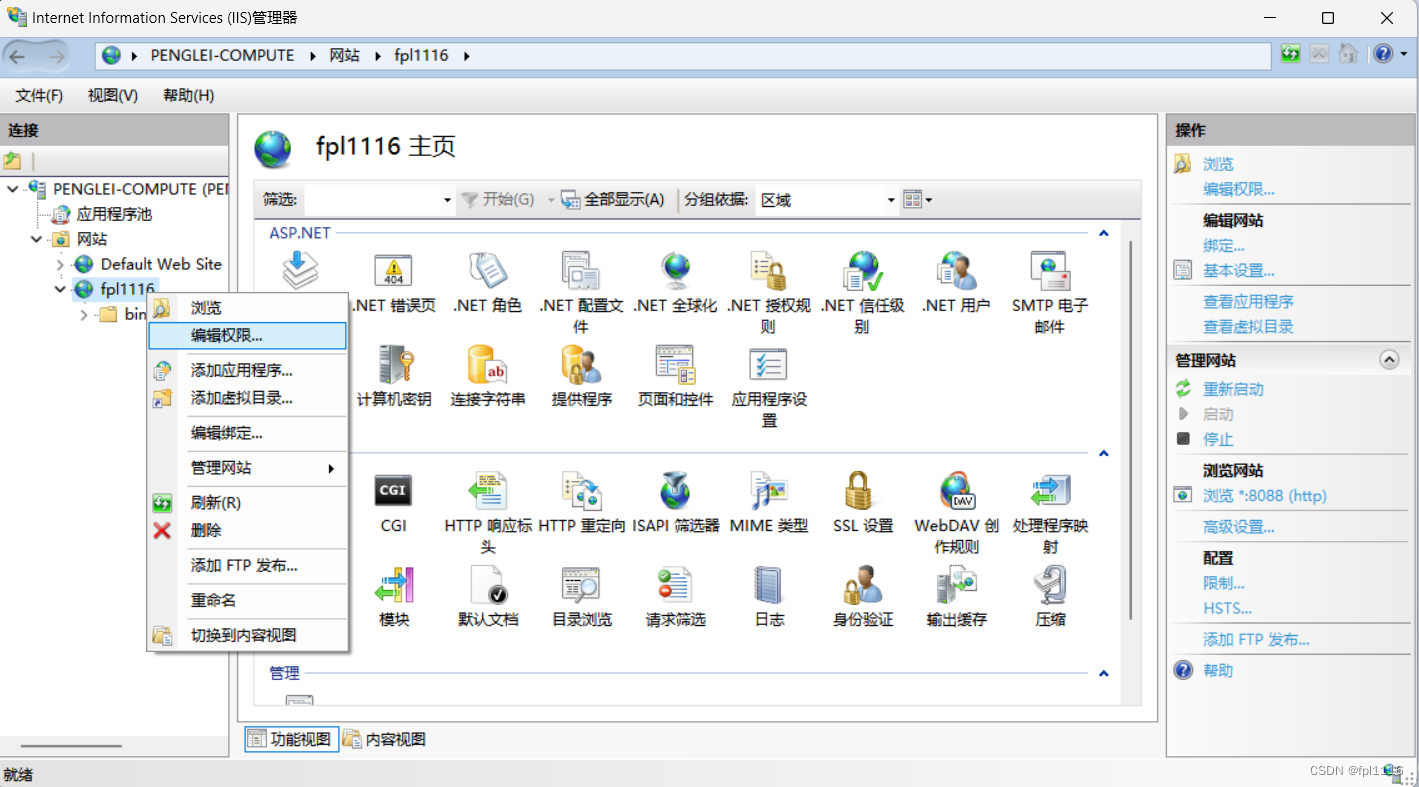The width and height of the screenshot is (1419, 787).
Task: Expand the Default Web Site node
Action: point(60,264)
